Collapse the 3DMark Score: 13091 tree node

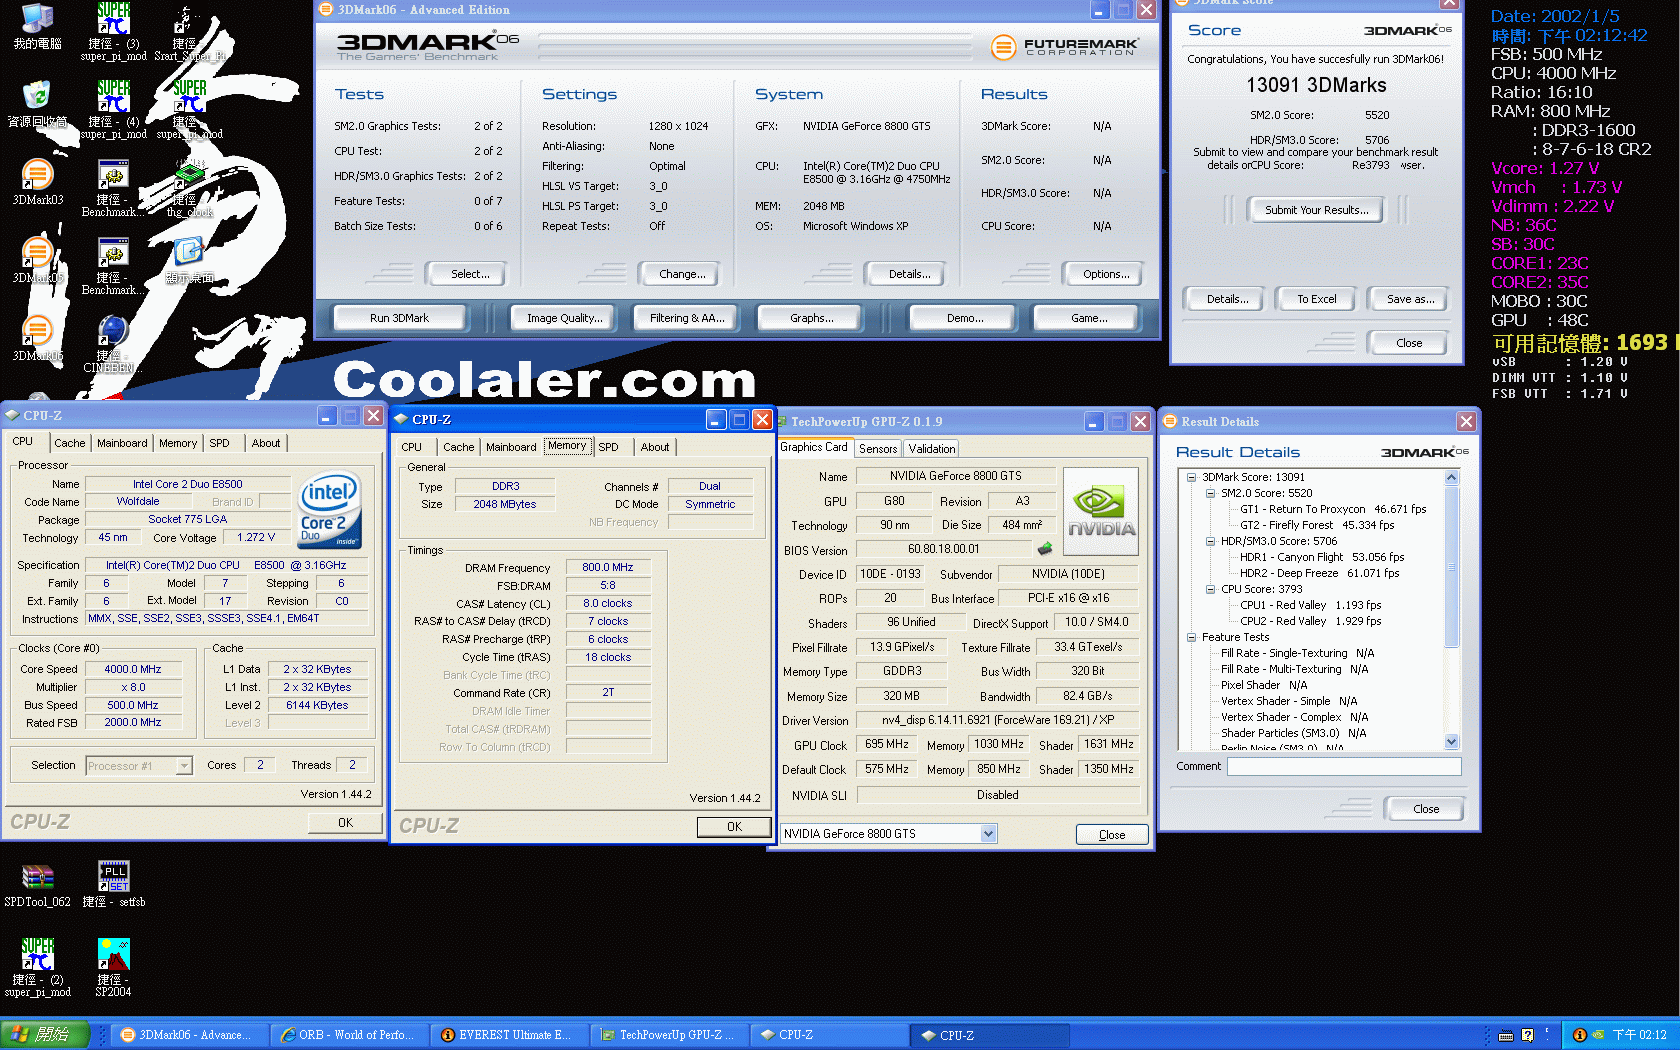point(1192,477)
